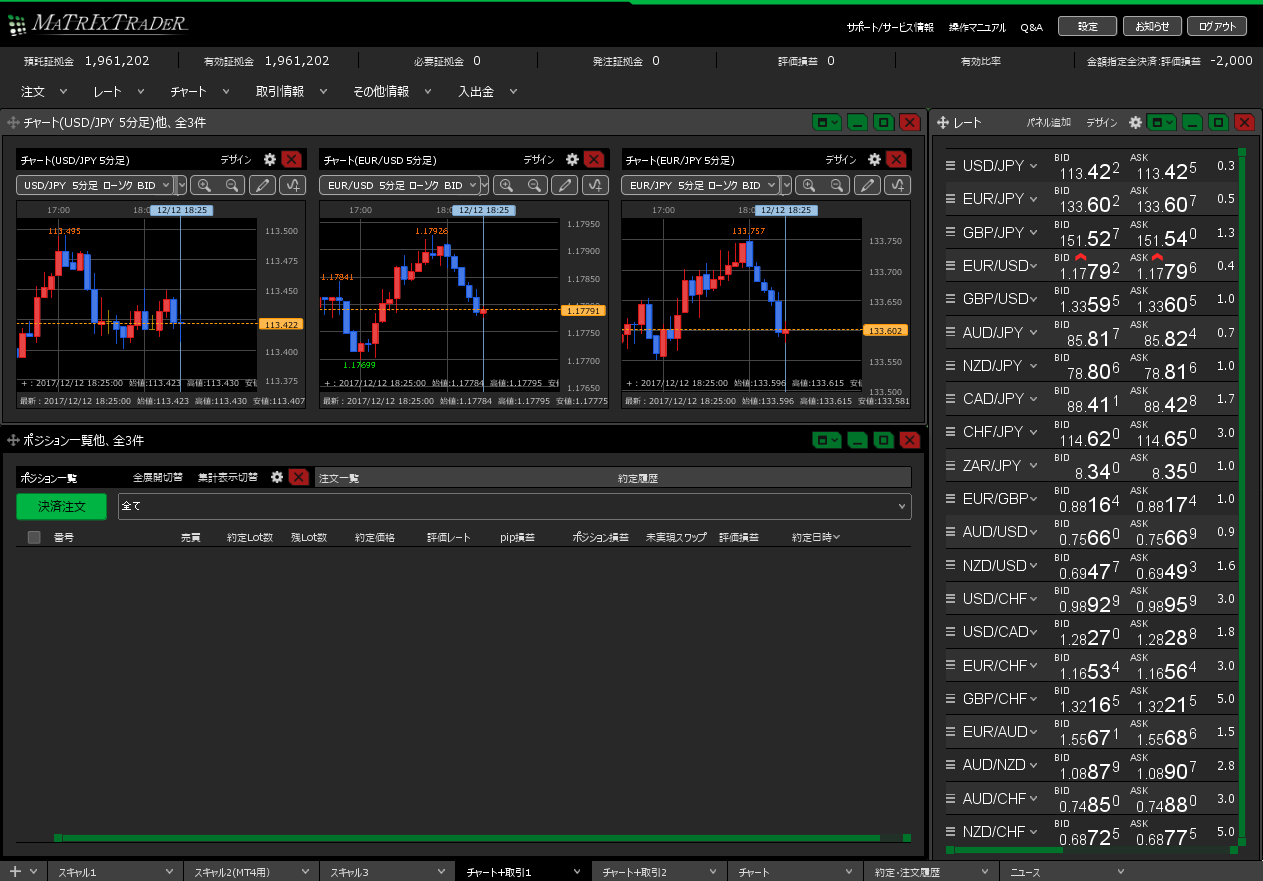
Task: Open the 取引情報 menu
Action: click(291, 92)
